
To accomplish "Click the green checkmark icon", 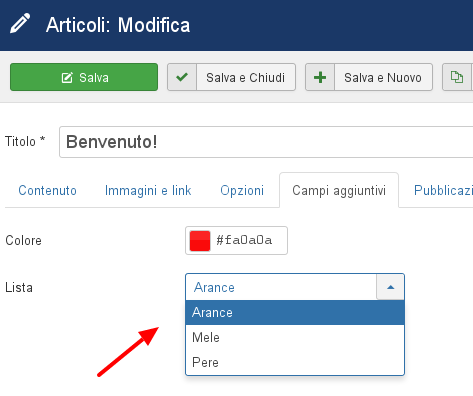I will click(x=182, y=77).
